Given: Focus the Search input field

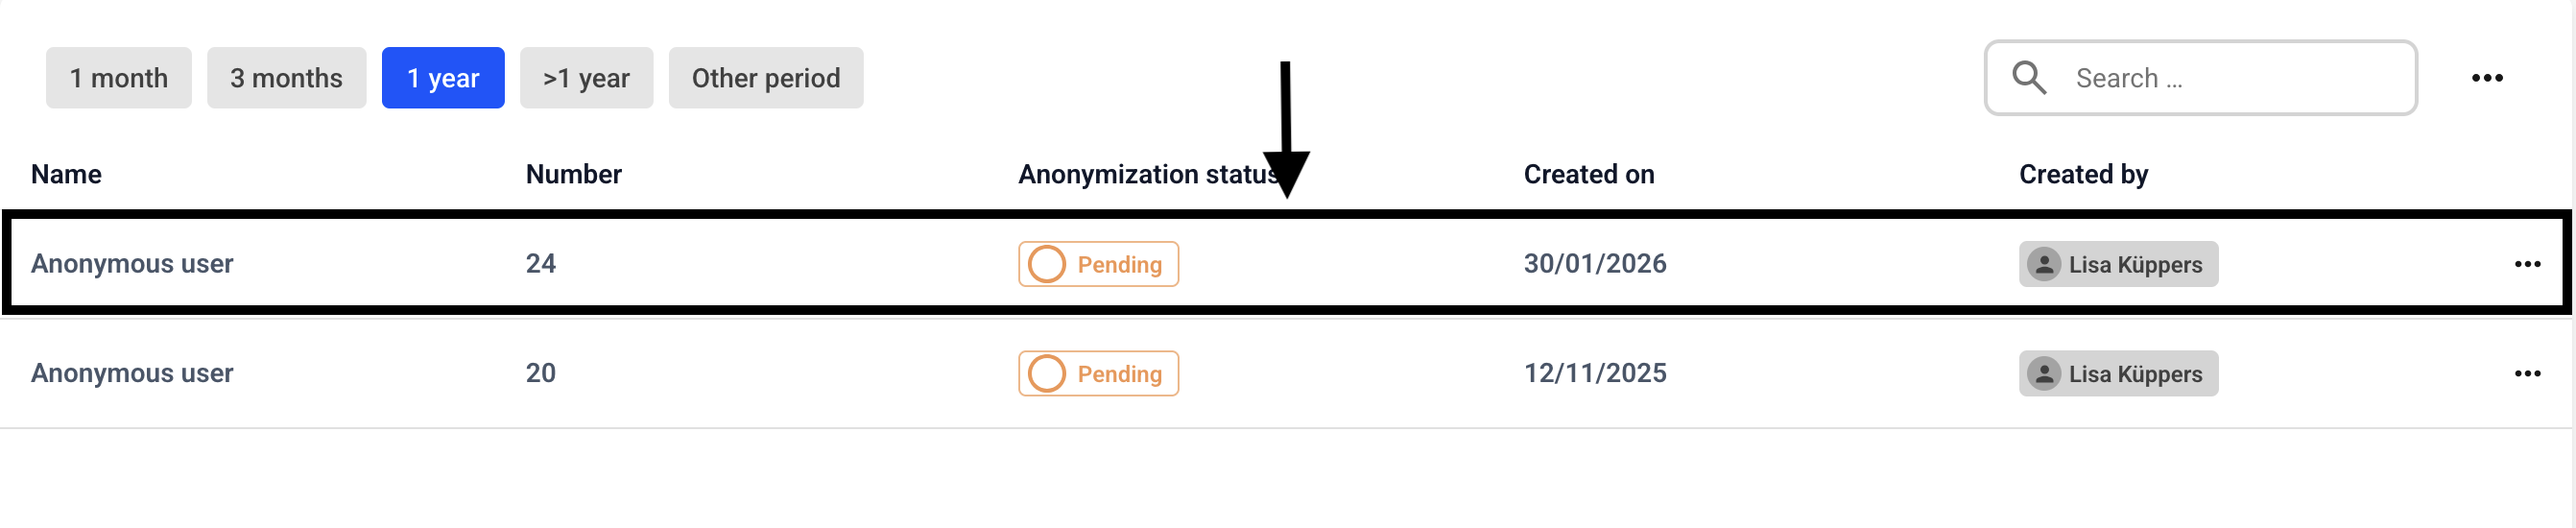Looking at the screenshot, I should pyautogui.click(x=2230, y=78).
